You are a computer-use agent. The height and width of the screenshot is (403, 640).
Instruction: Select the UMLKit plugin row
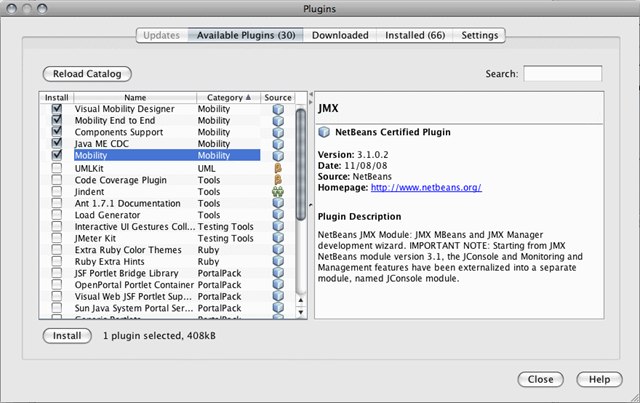(167, 168)
